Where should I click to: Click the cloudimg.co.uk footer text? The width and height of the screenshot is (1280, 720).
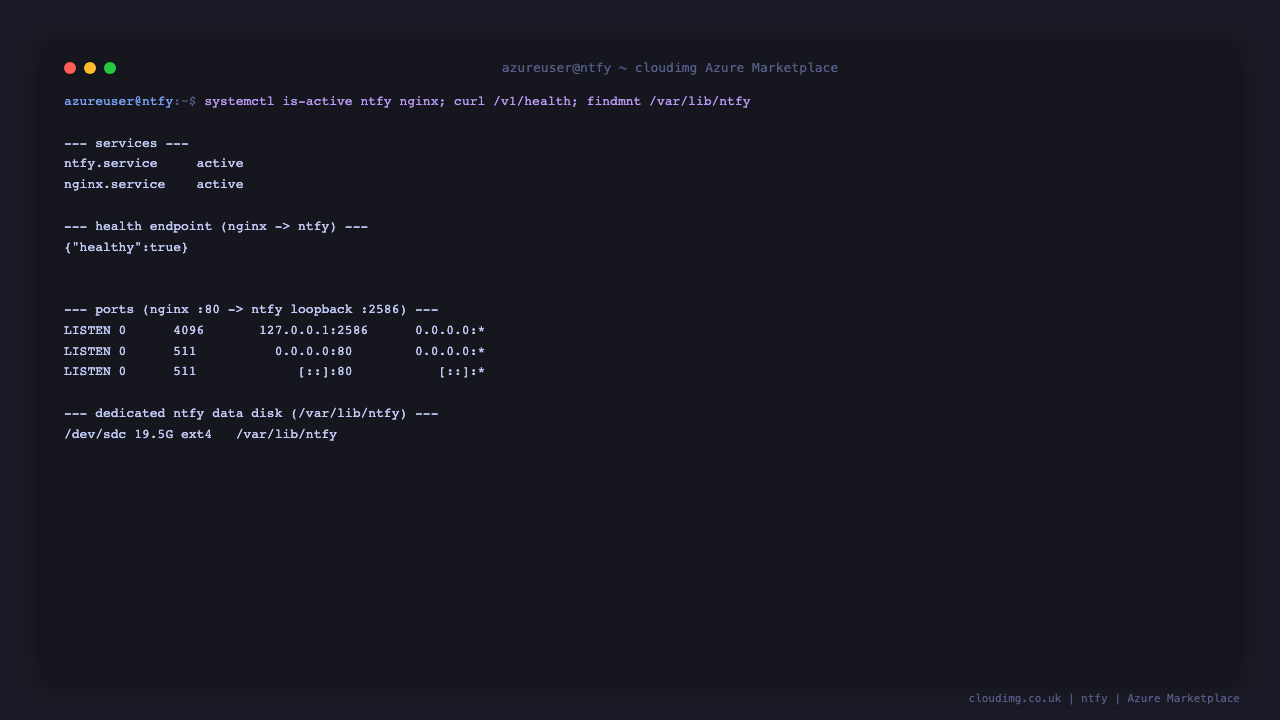[x=1015, y=698]
